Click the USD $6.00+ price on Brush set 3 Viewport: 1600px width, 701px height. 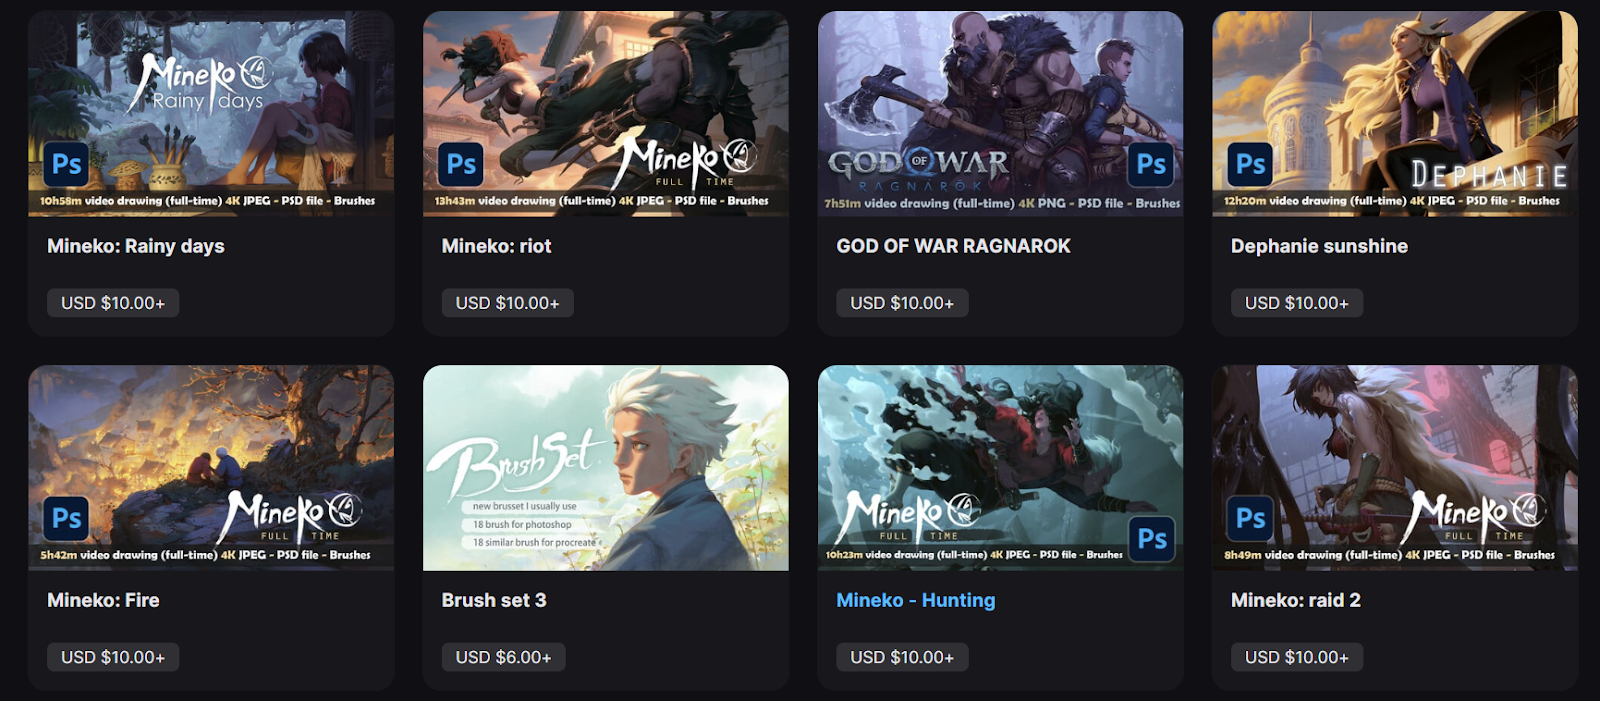tap(503, 657)
